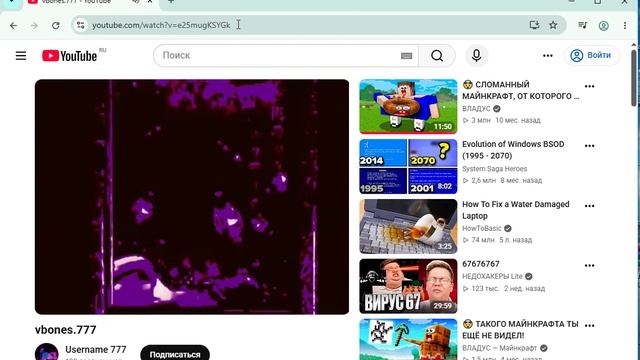
Task: Open site information icon in address bar
Action: pos(81,25)
